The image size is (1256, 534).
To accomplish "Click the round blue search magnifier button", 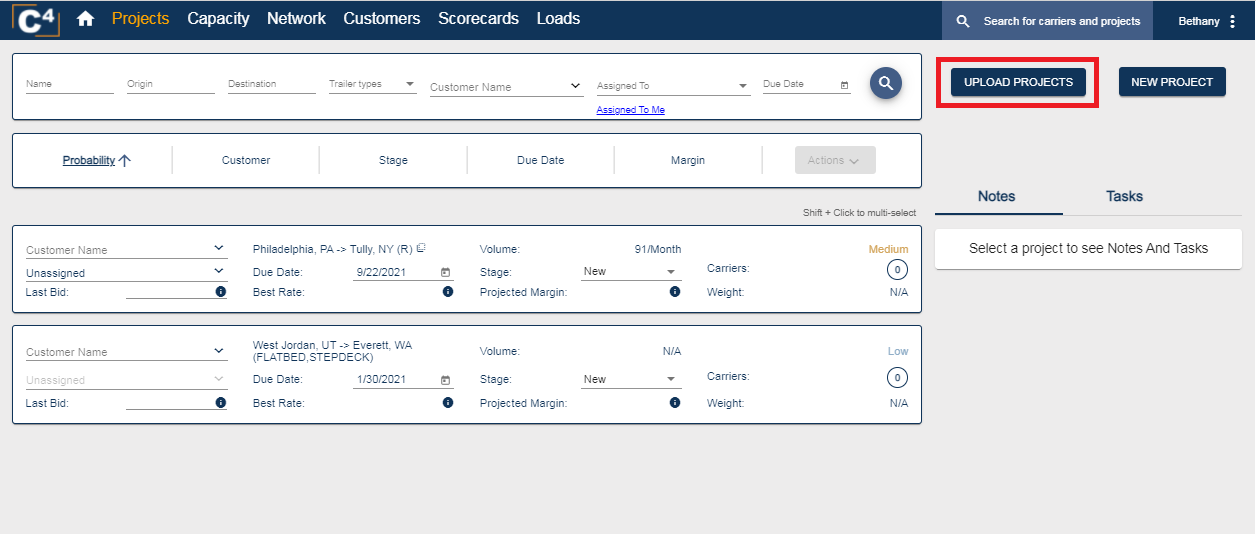I will [885, 84].
